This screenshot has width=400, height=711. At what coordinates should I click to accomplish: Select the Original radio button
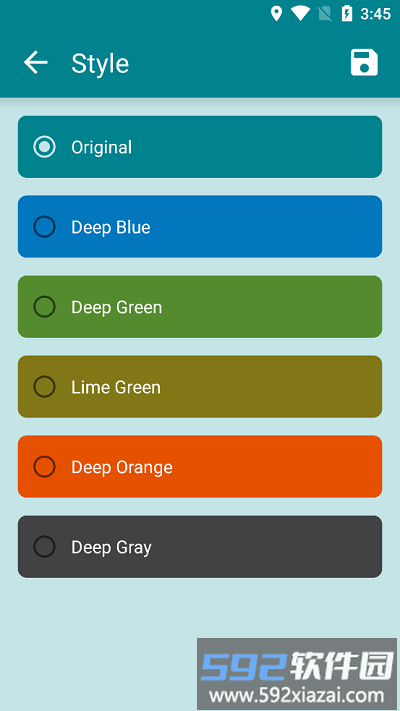point(44,147)
